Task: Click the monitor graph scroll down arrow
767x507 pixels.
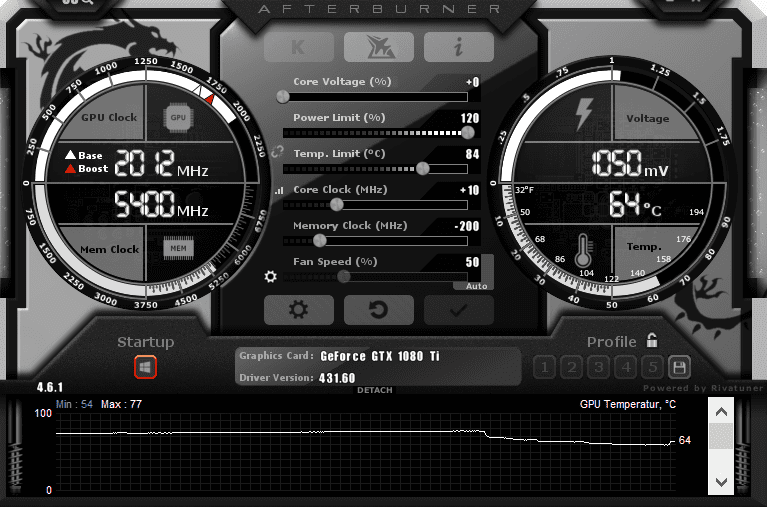Action: tap(721, 482)
